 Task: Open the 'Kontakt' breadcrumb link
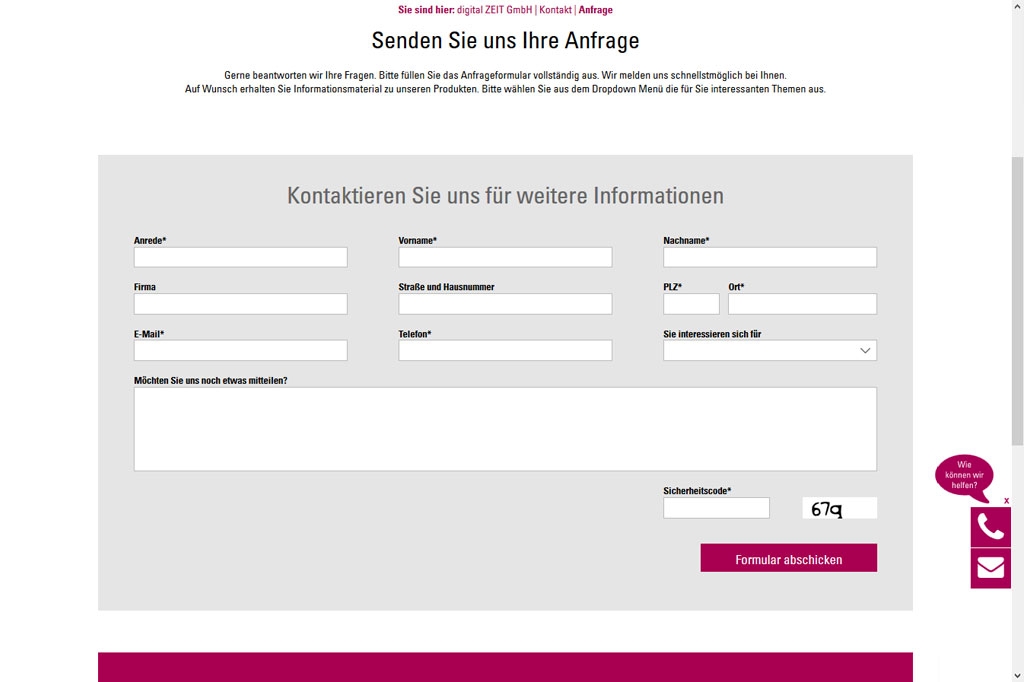pyautogui.click(x=555, y=10)
